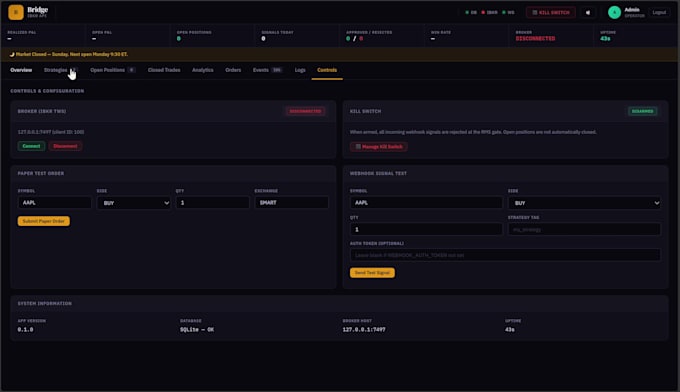Go to the Open Positions tab

(113, 70)
